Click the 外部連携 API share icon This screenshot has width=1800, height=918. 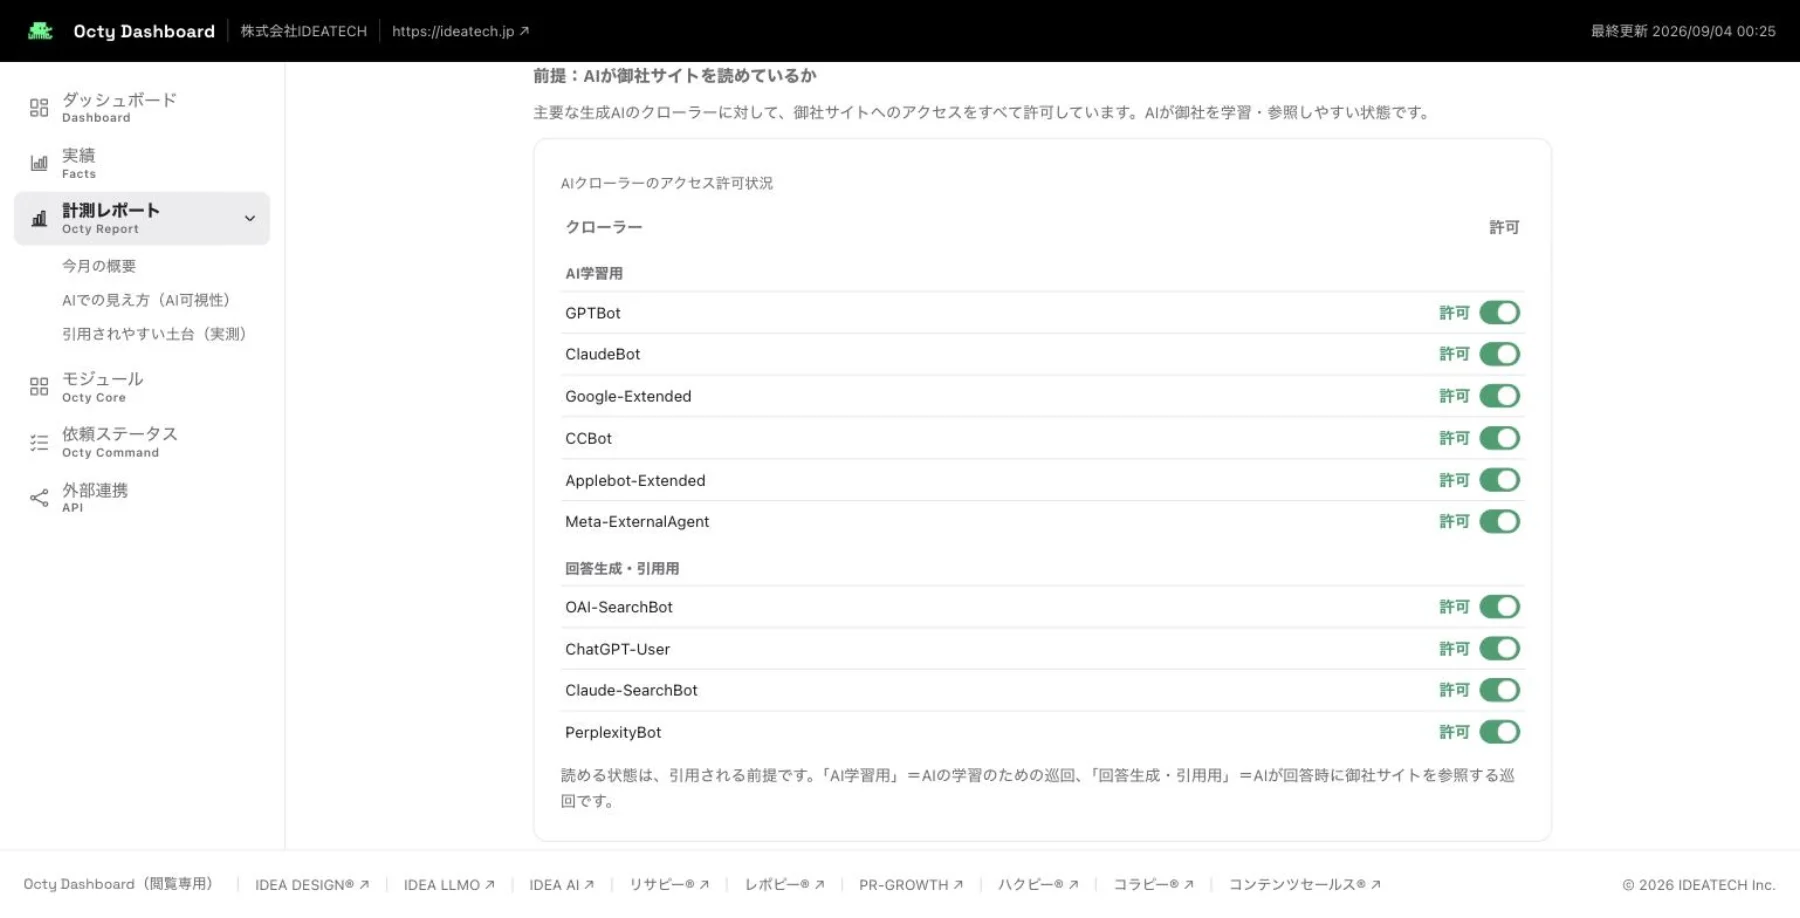39,498
